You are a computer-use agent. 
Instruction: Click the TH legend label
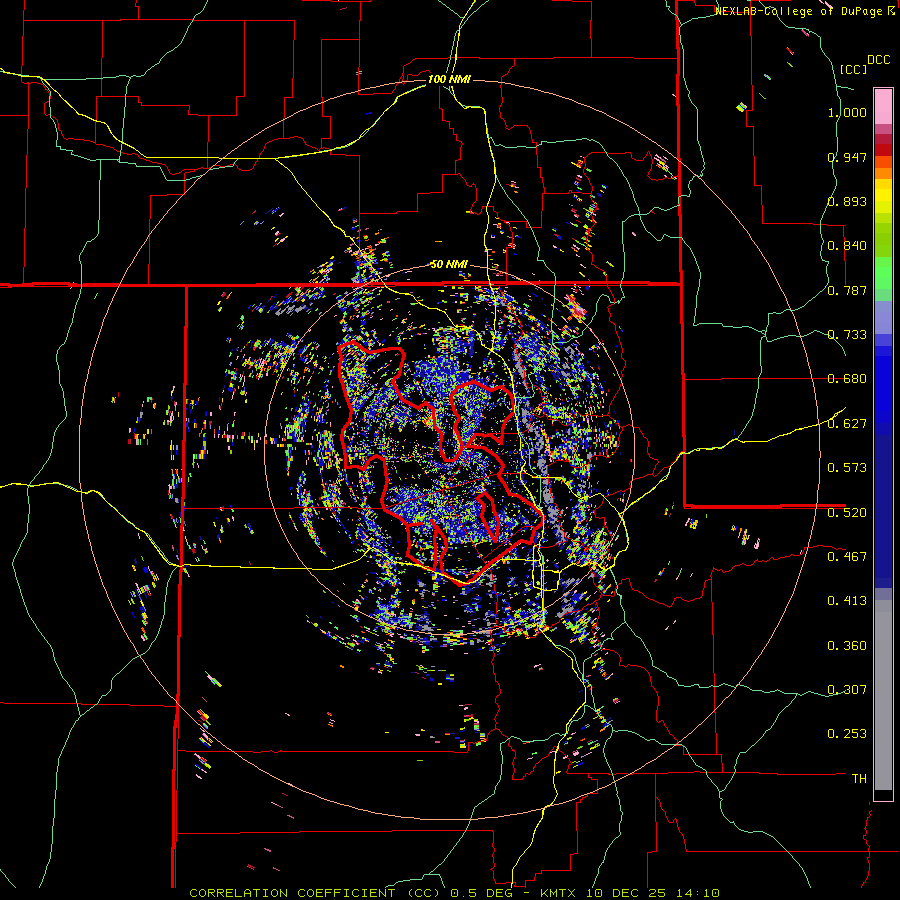pos(859,779)
